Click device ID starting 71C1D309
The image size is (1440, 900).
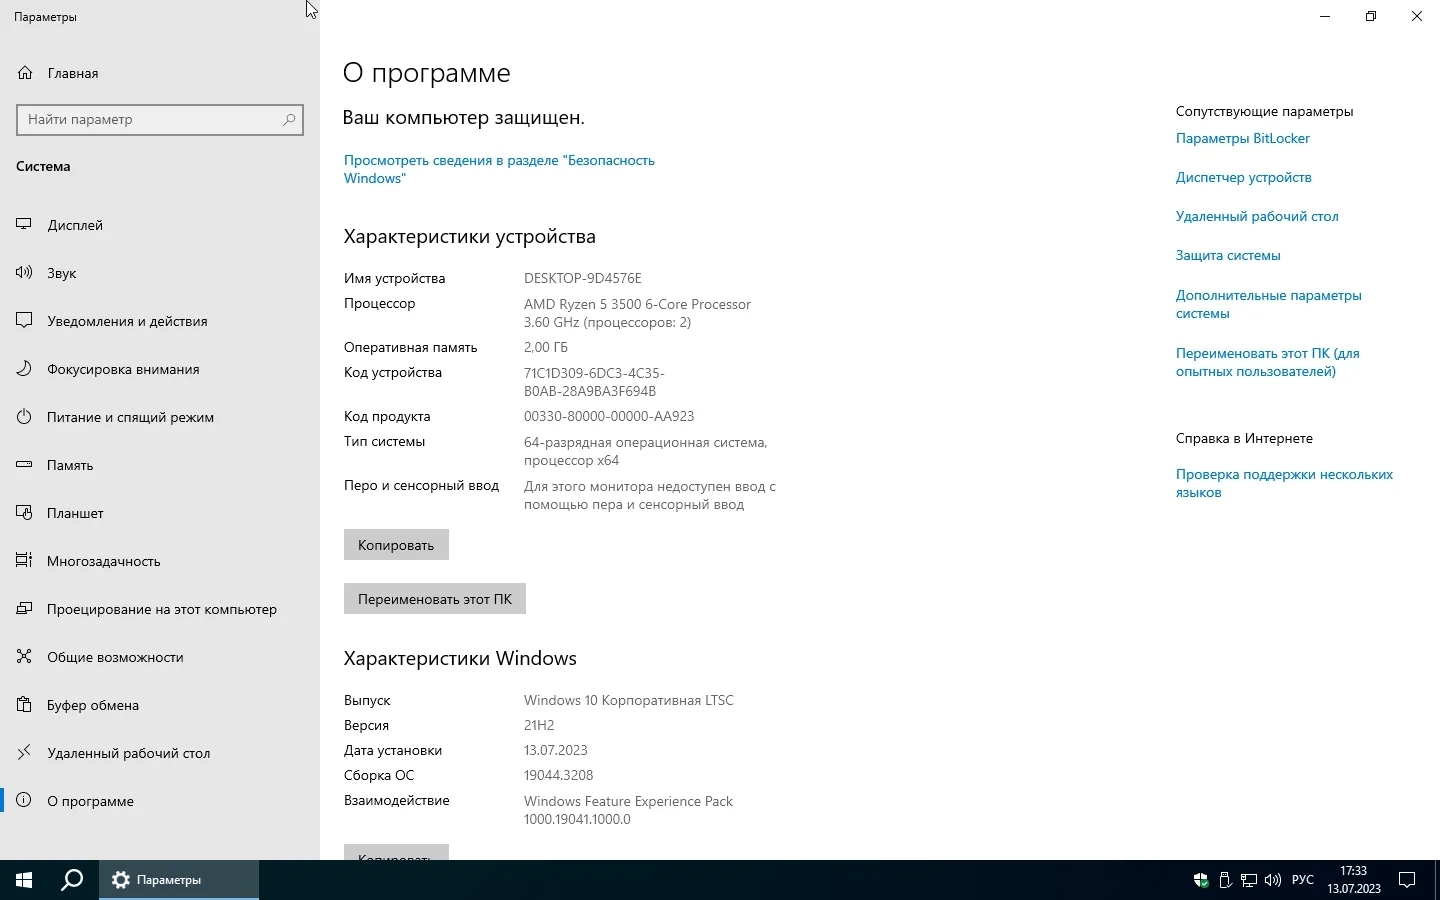(594, 382)
